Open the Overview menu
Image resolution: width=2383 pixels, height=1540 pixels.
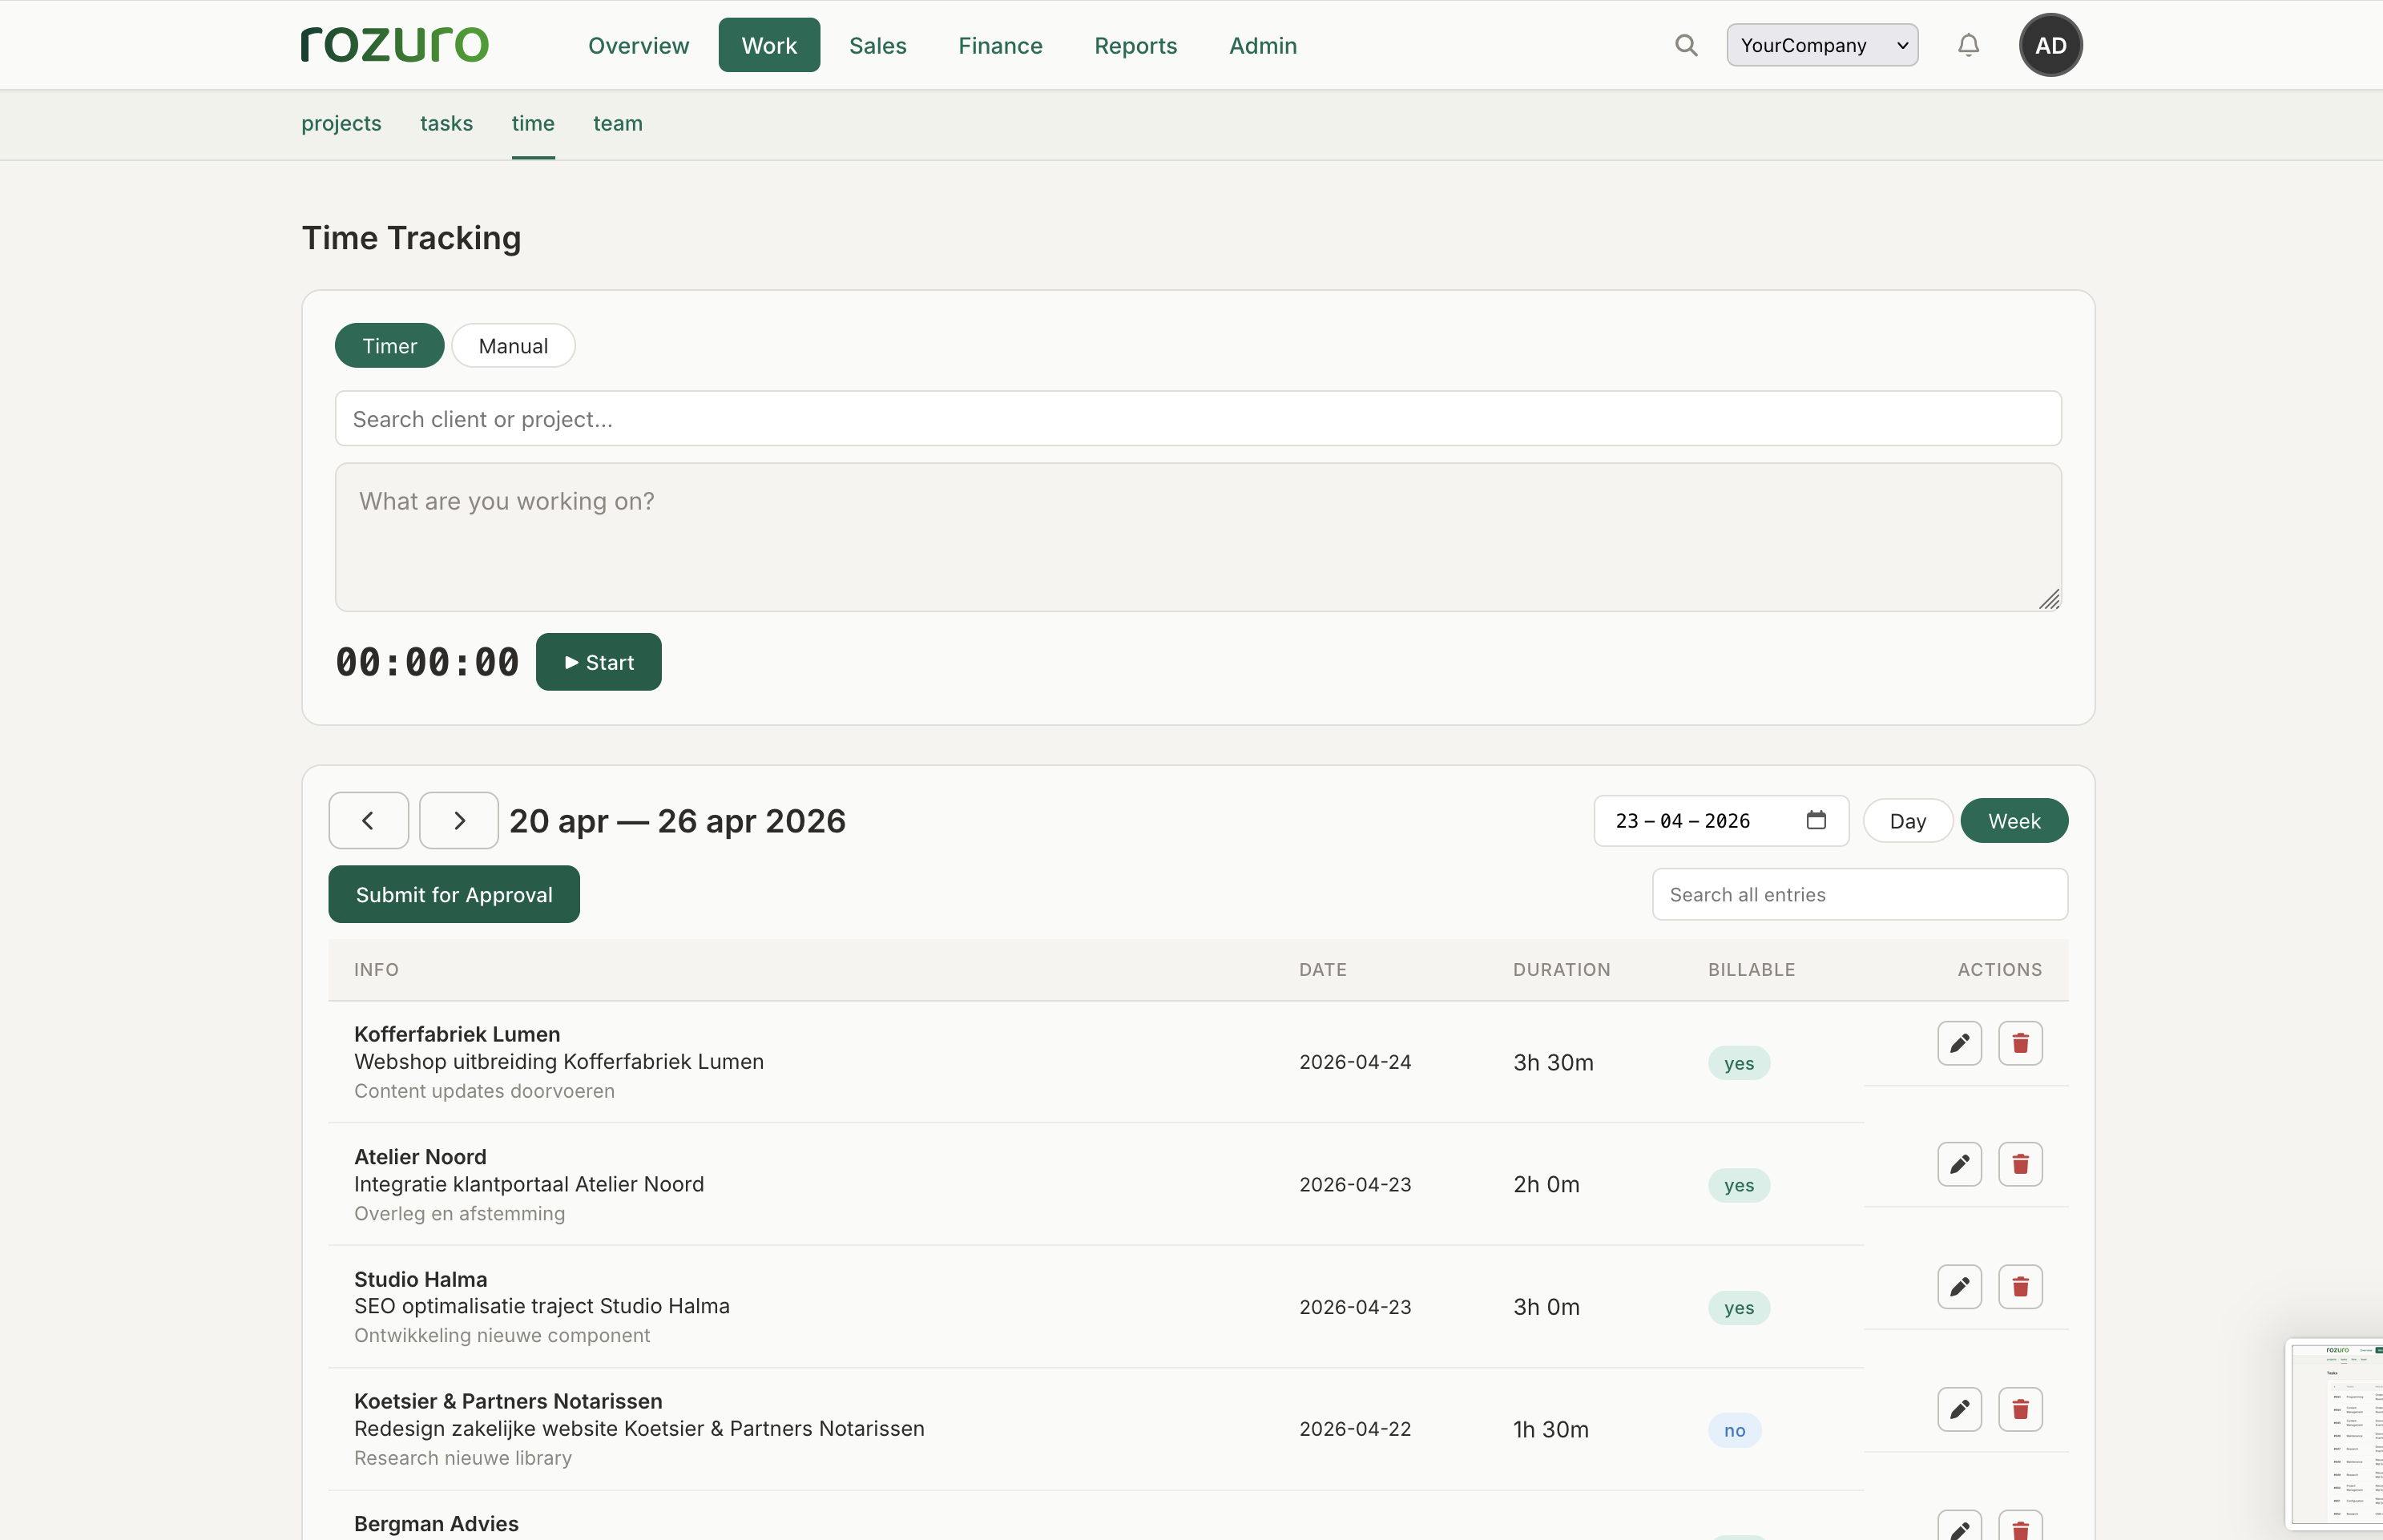(x=638, y=45)
